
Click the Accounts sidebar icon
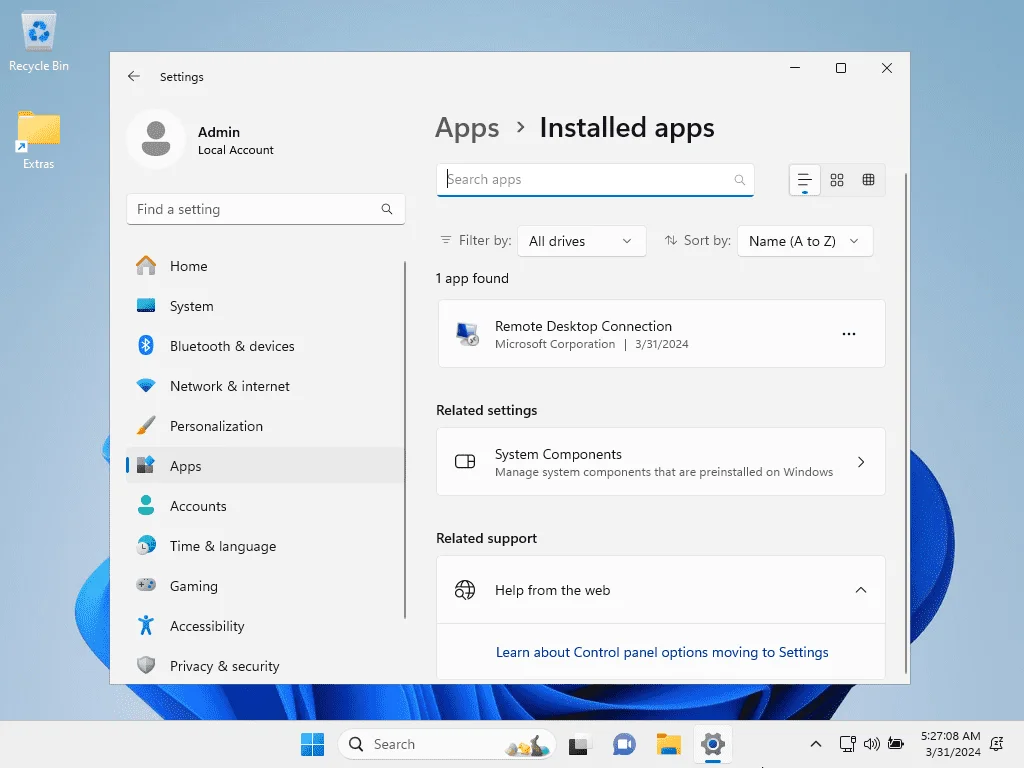pyautogui.click(x=146, y=505)
